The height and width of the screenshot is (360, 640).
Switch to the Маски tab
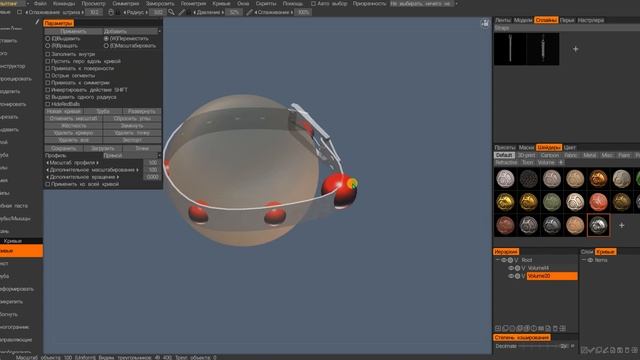(526, 147)
